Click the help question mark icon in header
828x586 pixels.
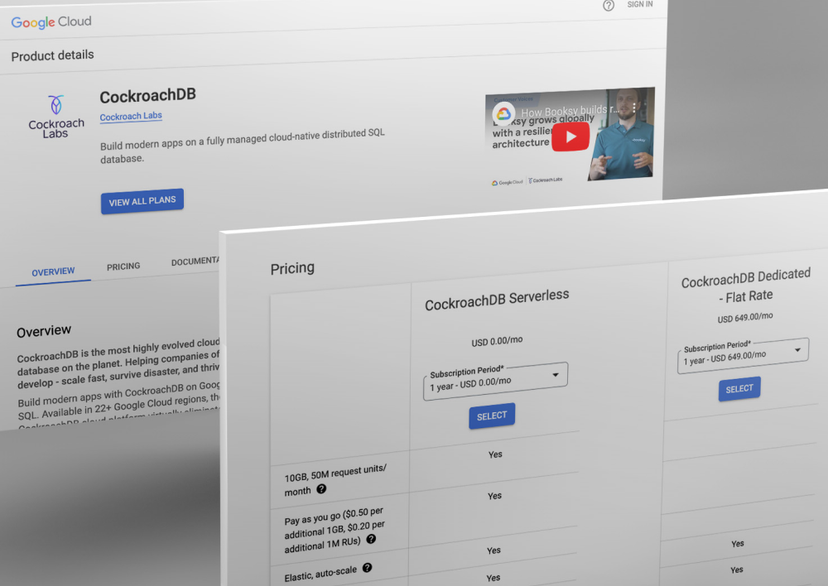click(608, 6)
